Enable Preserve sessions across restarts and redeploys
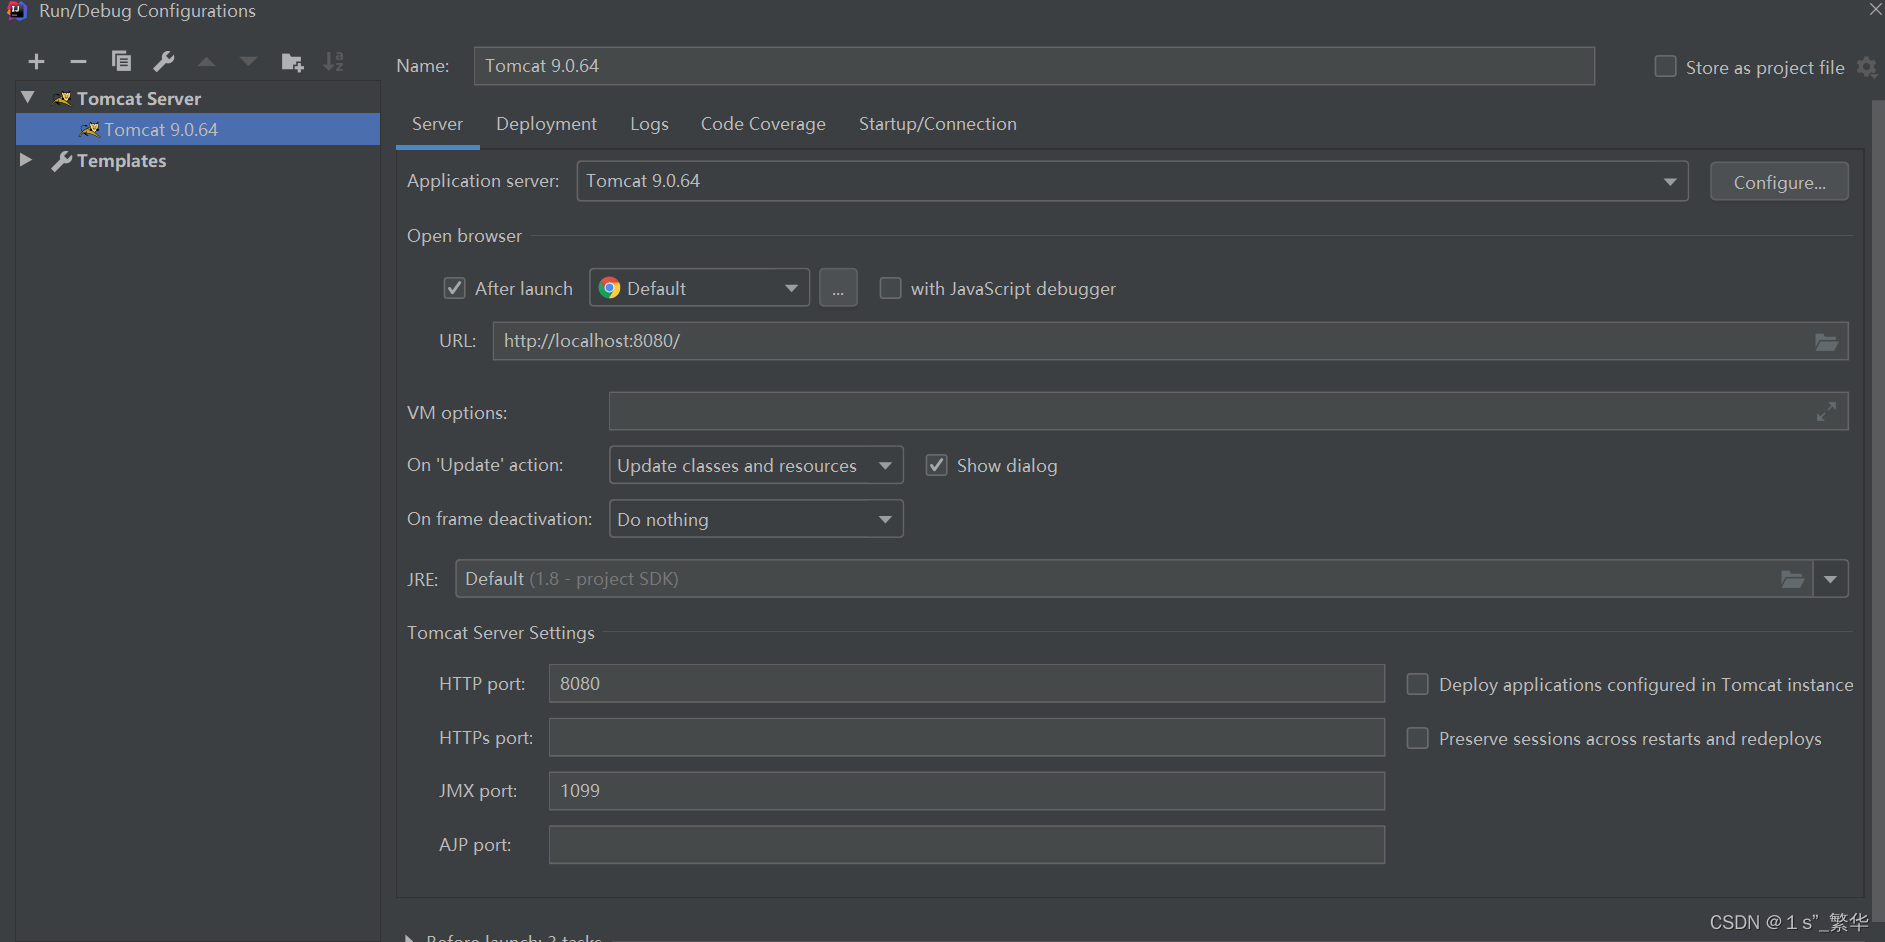The height and width of the screenshot is (942, 1885). coord(1417,738)
